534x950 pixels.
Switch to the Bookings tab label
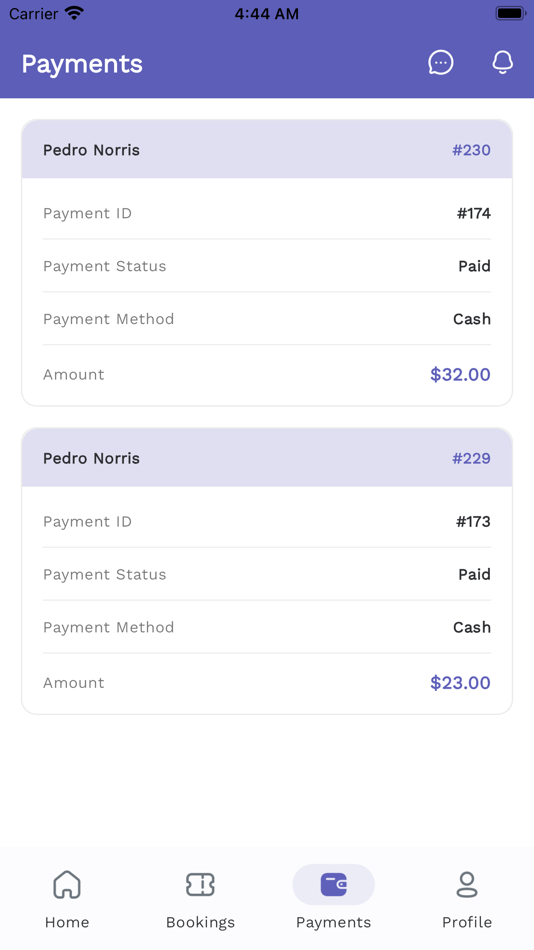point(200,922)
